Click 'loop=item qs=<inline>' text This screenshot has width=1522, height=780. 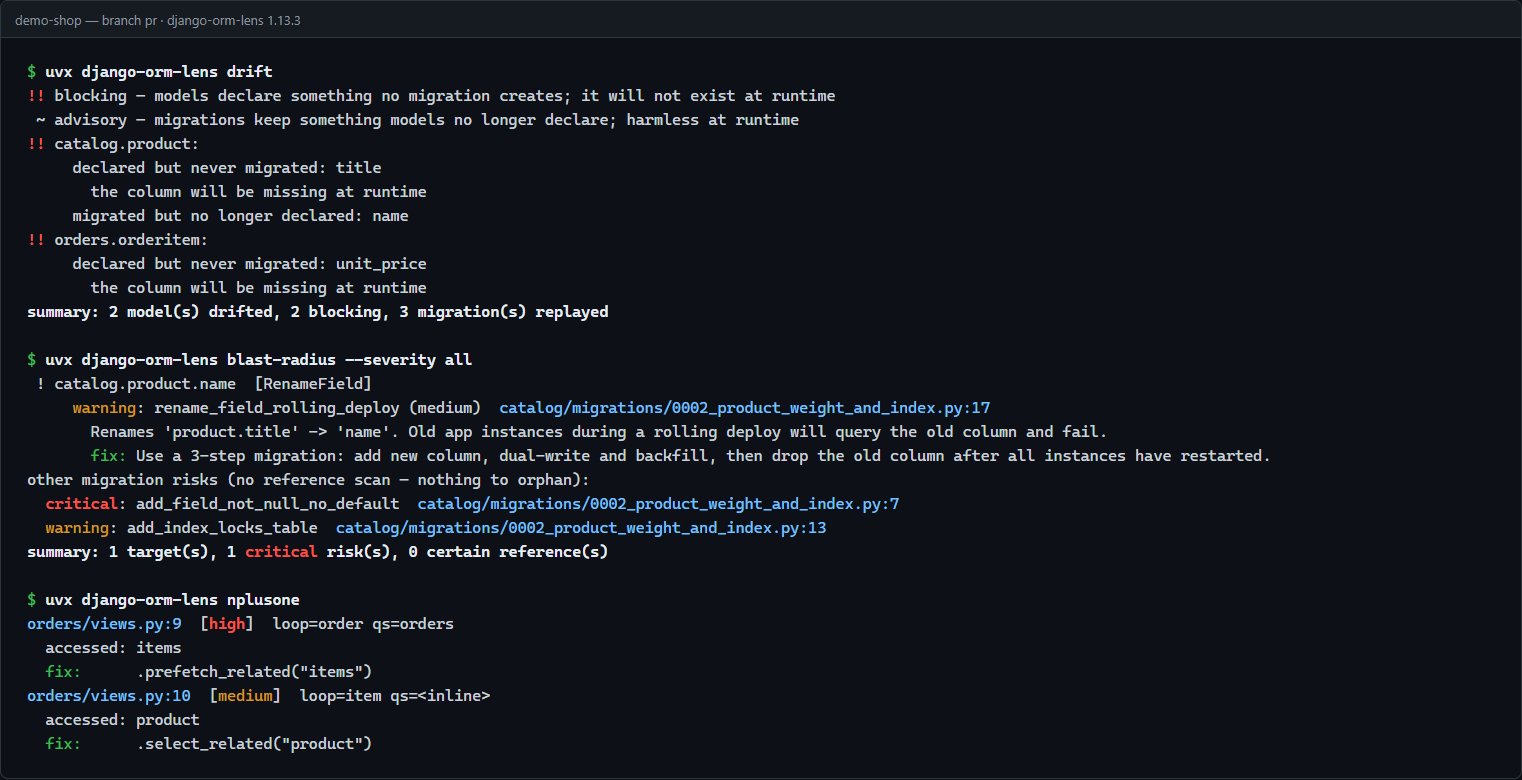[395, 696]
